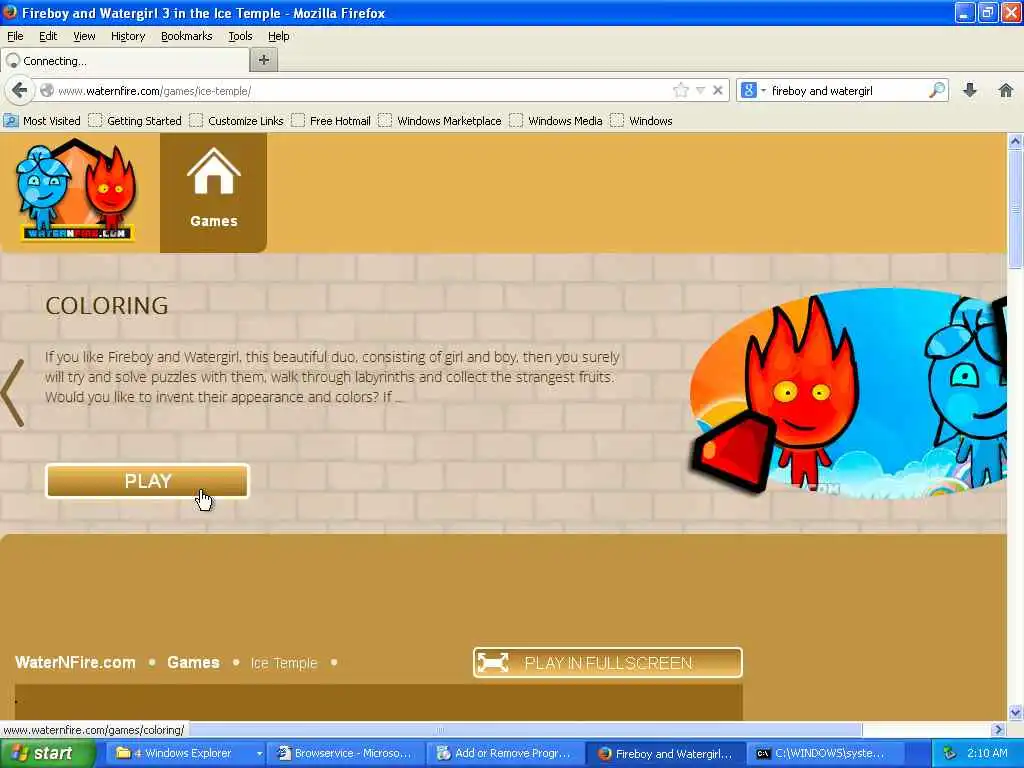This screenshot has width=1024, height=768.
Task: Click the vertical scrollbar up arrow
Action: (1015, 141)
